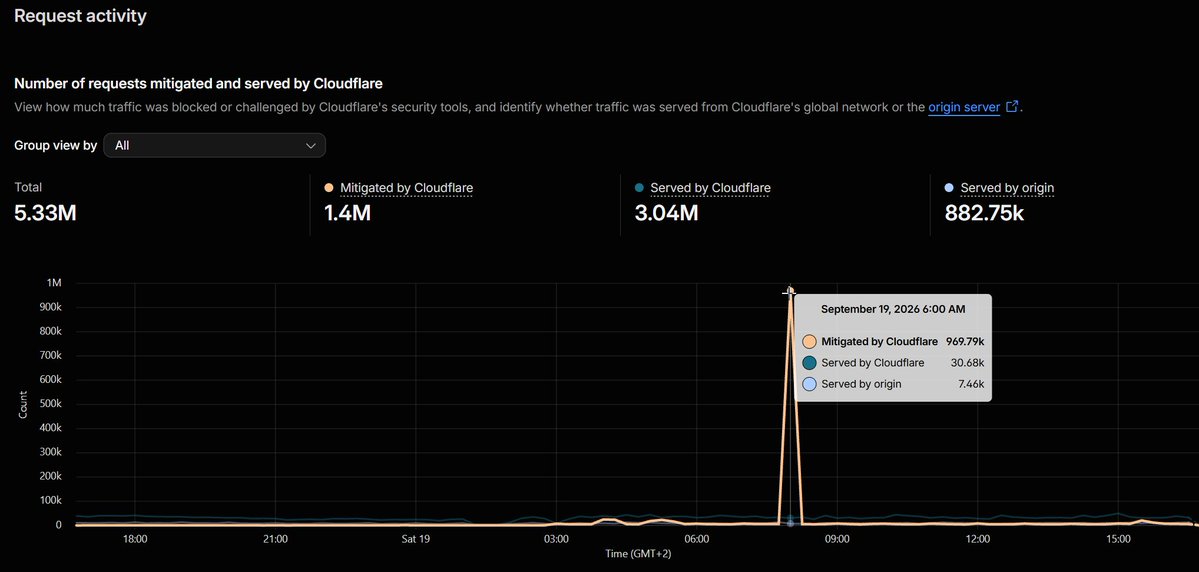
Task: Click the Count y-axis title
Action: pos(21,405)
